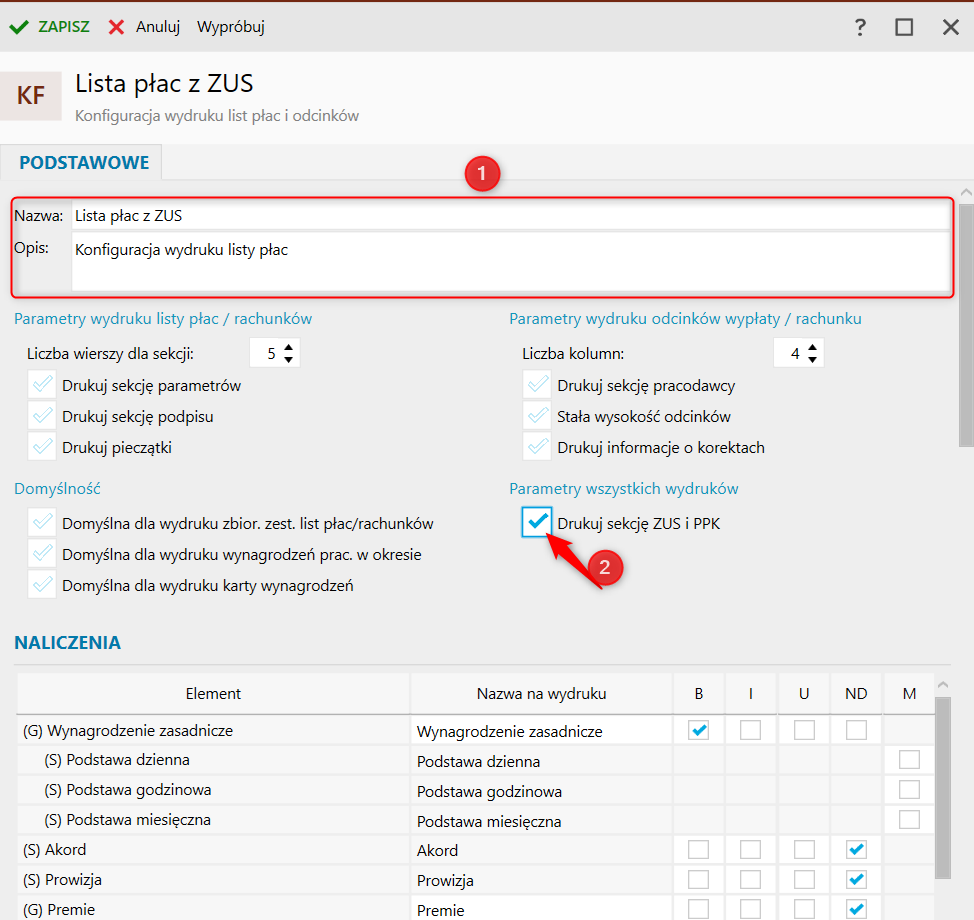Screen dimensions: 974x920
Task: Click the KF logo tile
Action: pyautogui.click(x=30, y=96)
